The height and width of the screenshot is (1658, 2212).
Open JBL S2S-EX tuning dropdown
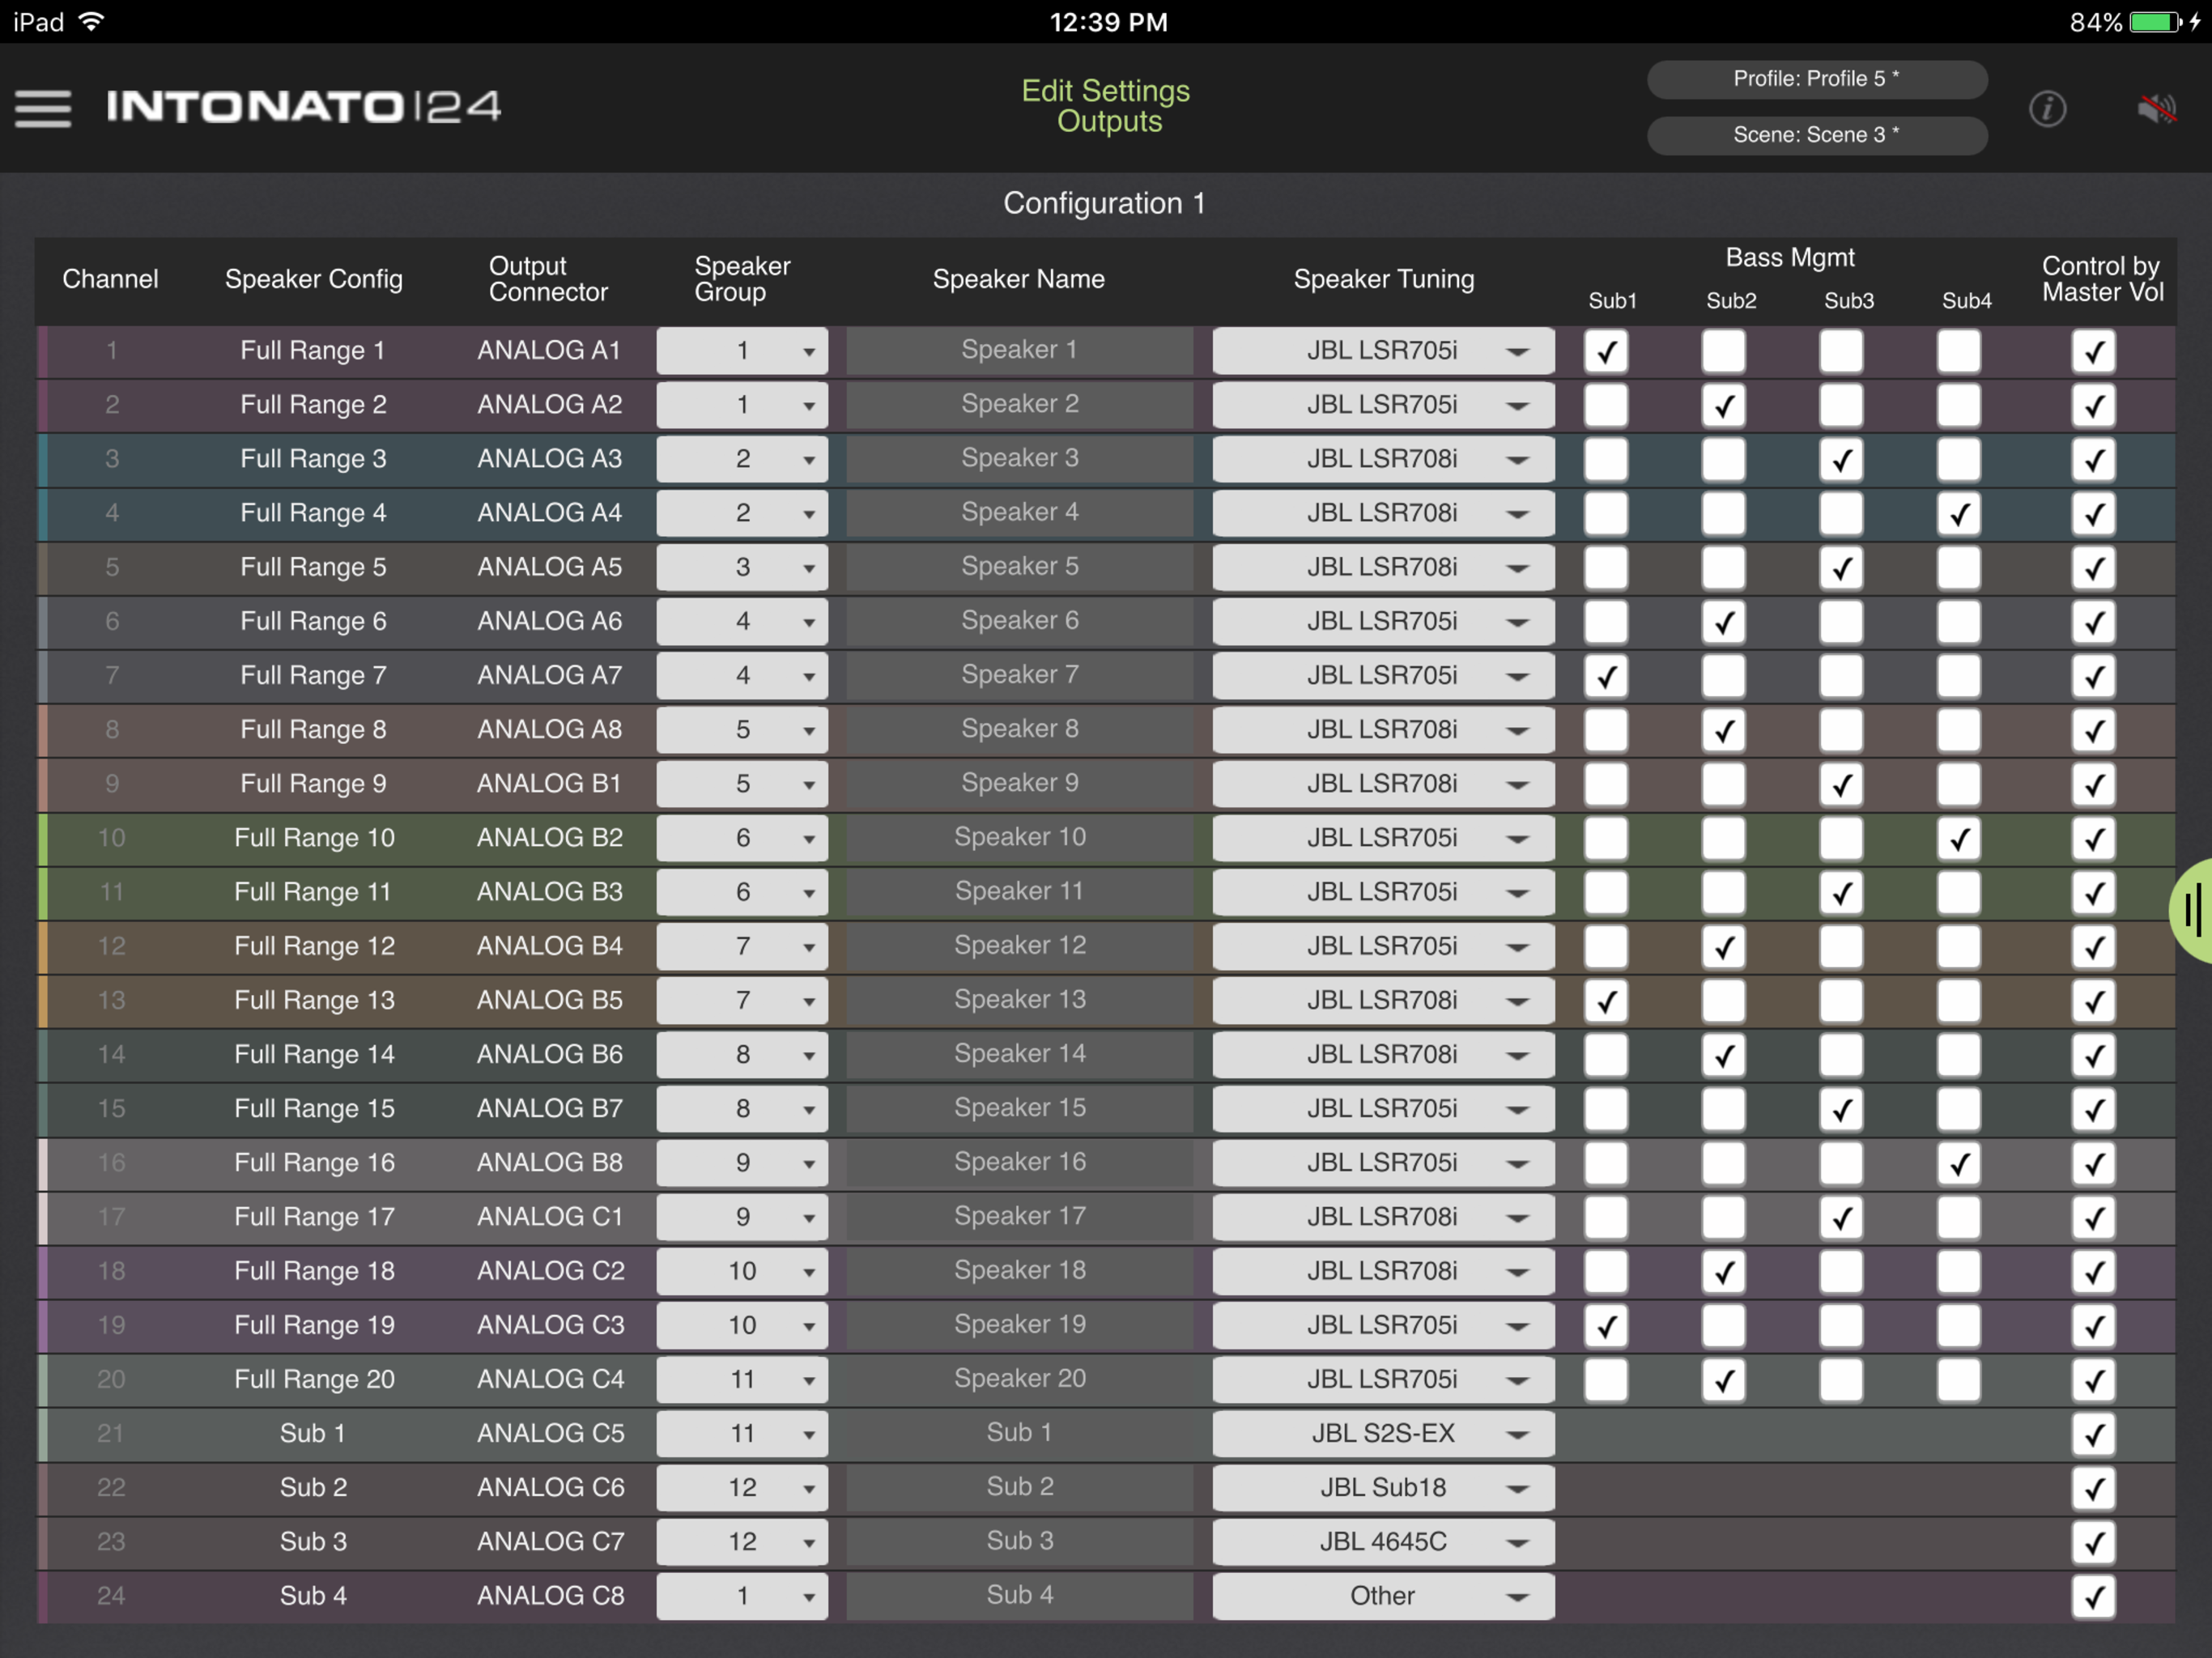tap(1383, 1433)
